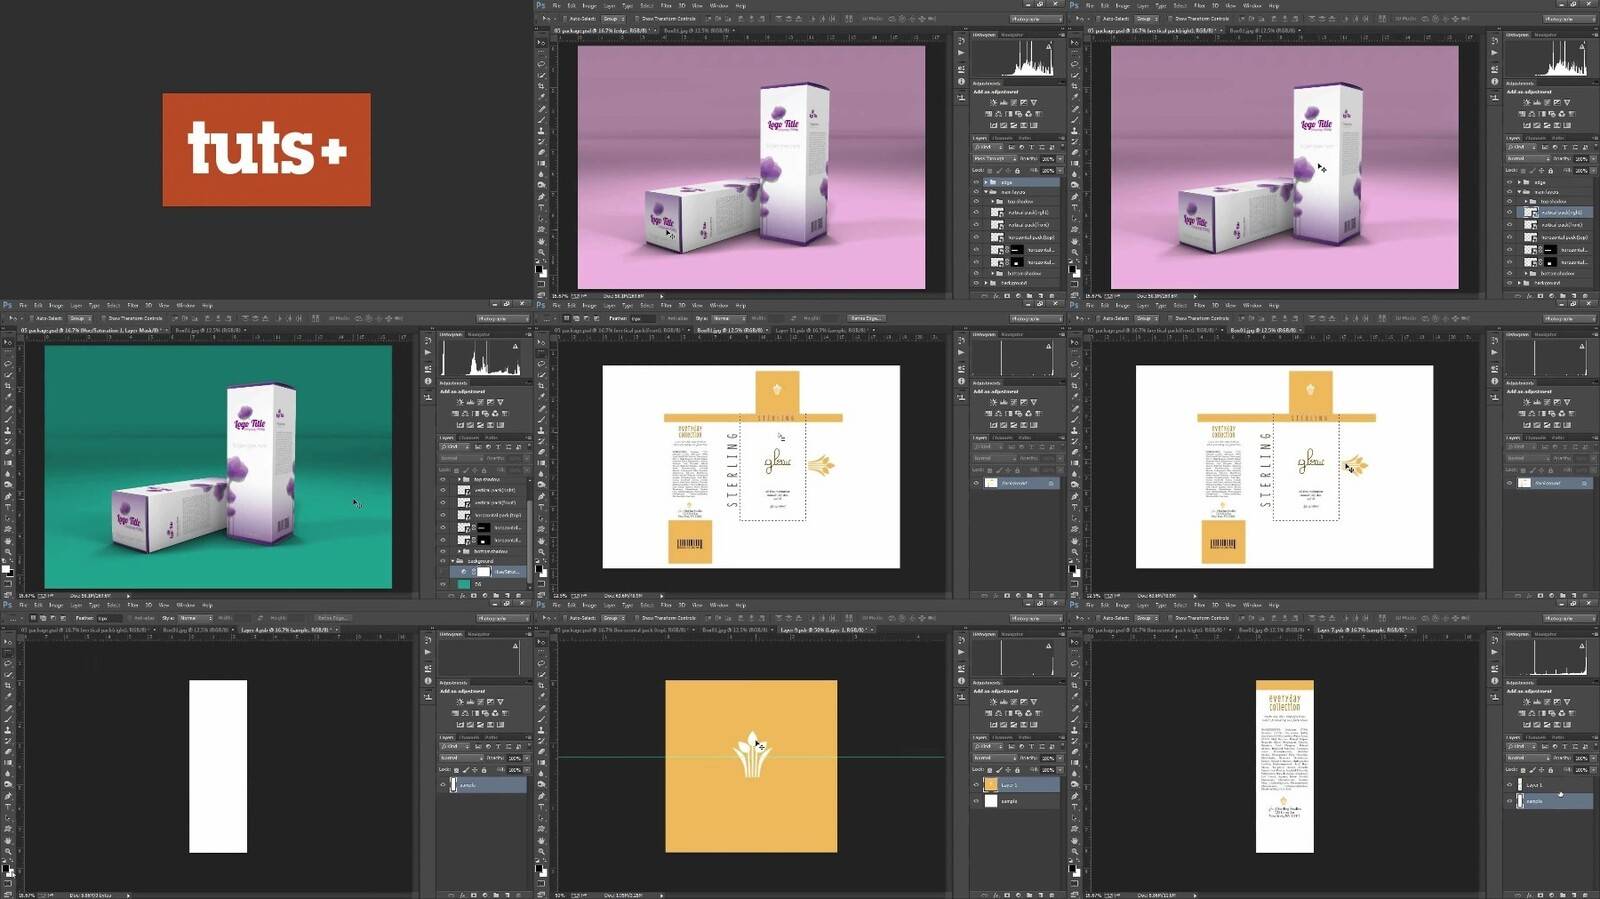Click foreground color swatch in the teal-background window
Image resolution: width=1600 pixels, height=899 pixels.
click(x=6, y=568)
